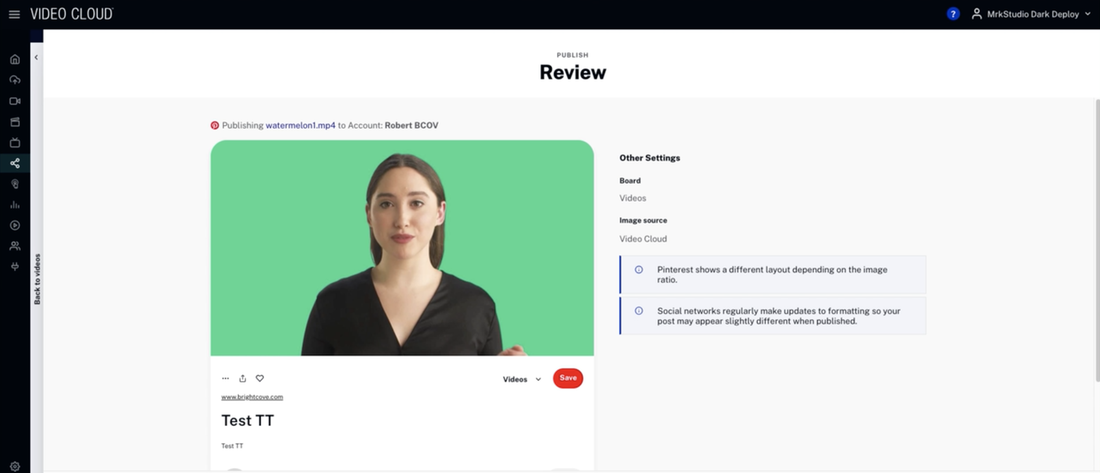Open the Analytics bar chart icon
Image resolution: width=1100 pixels, height=473 pixels.
pyautogui.click(x=15, y=205)
